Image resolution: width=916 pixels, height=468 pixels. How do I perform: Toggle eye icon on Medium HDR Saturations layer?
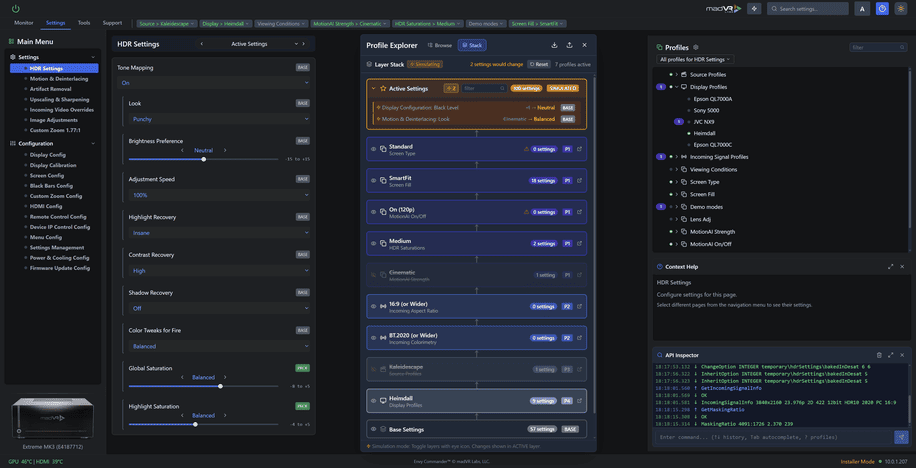[x=373, y=243]
